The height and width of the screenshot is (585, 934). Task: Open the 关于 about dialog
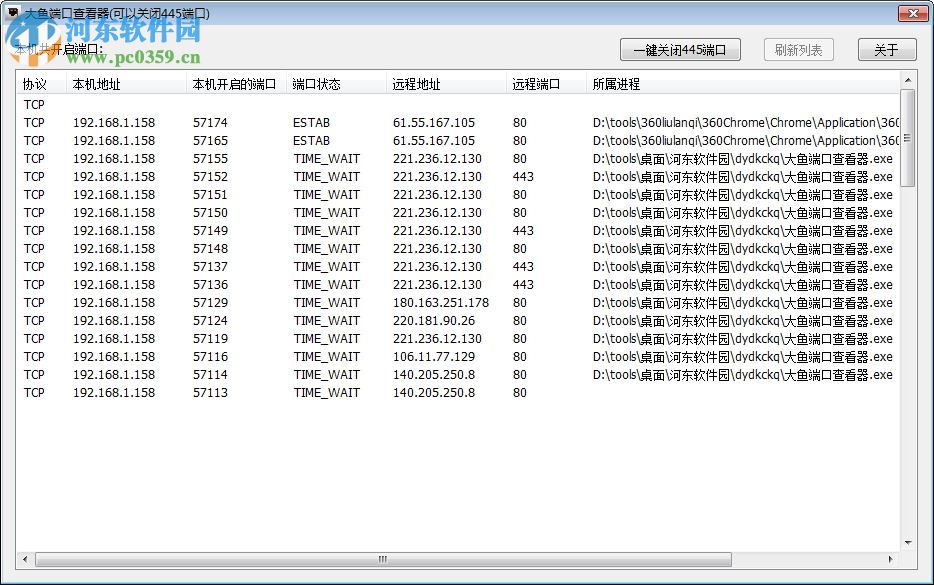(886, 49)
